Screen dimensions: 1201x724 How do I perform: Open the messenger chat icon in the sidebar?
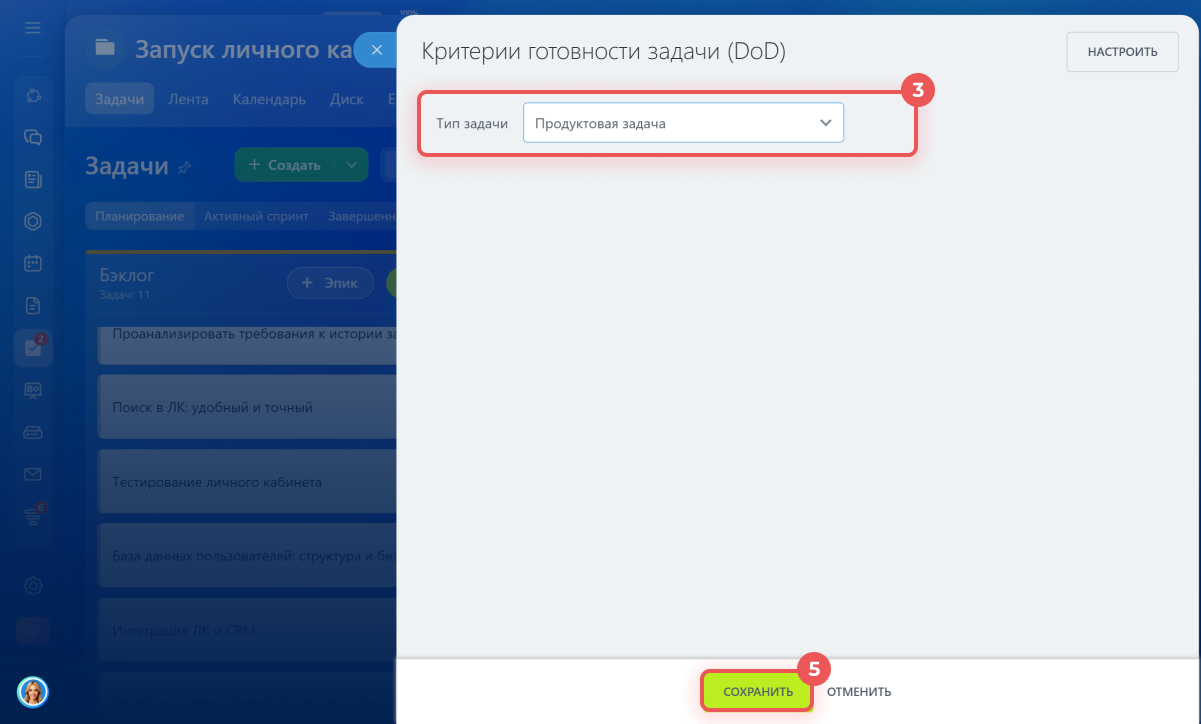(x=33, y=138)
